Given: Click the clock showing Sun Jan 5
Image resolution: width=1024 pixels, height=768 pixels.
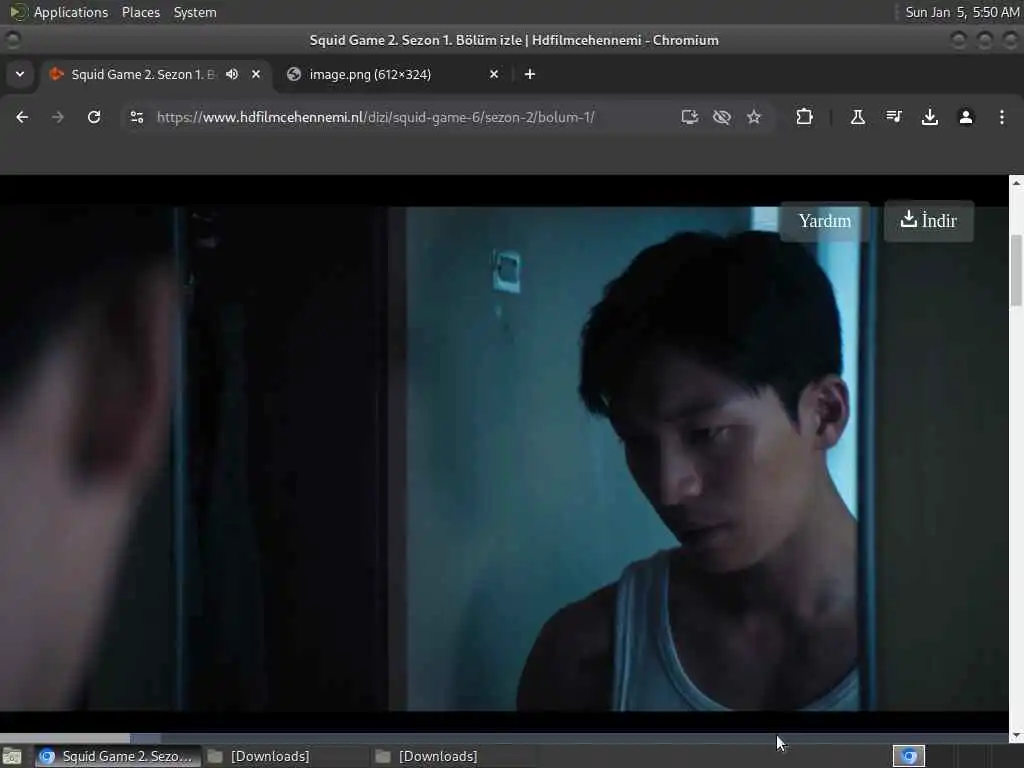Looking at the screenshot, I should point(962,12).
